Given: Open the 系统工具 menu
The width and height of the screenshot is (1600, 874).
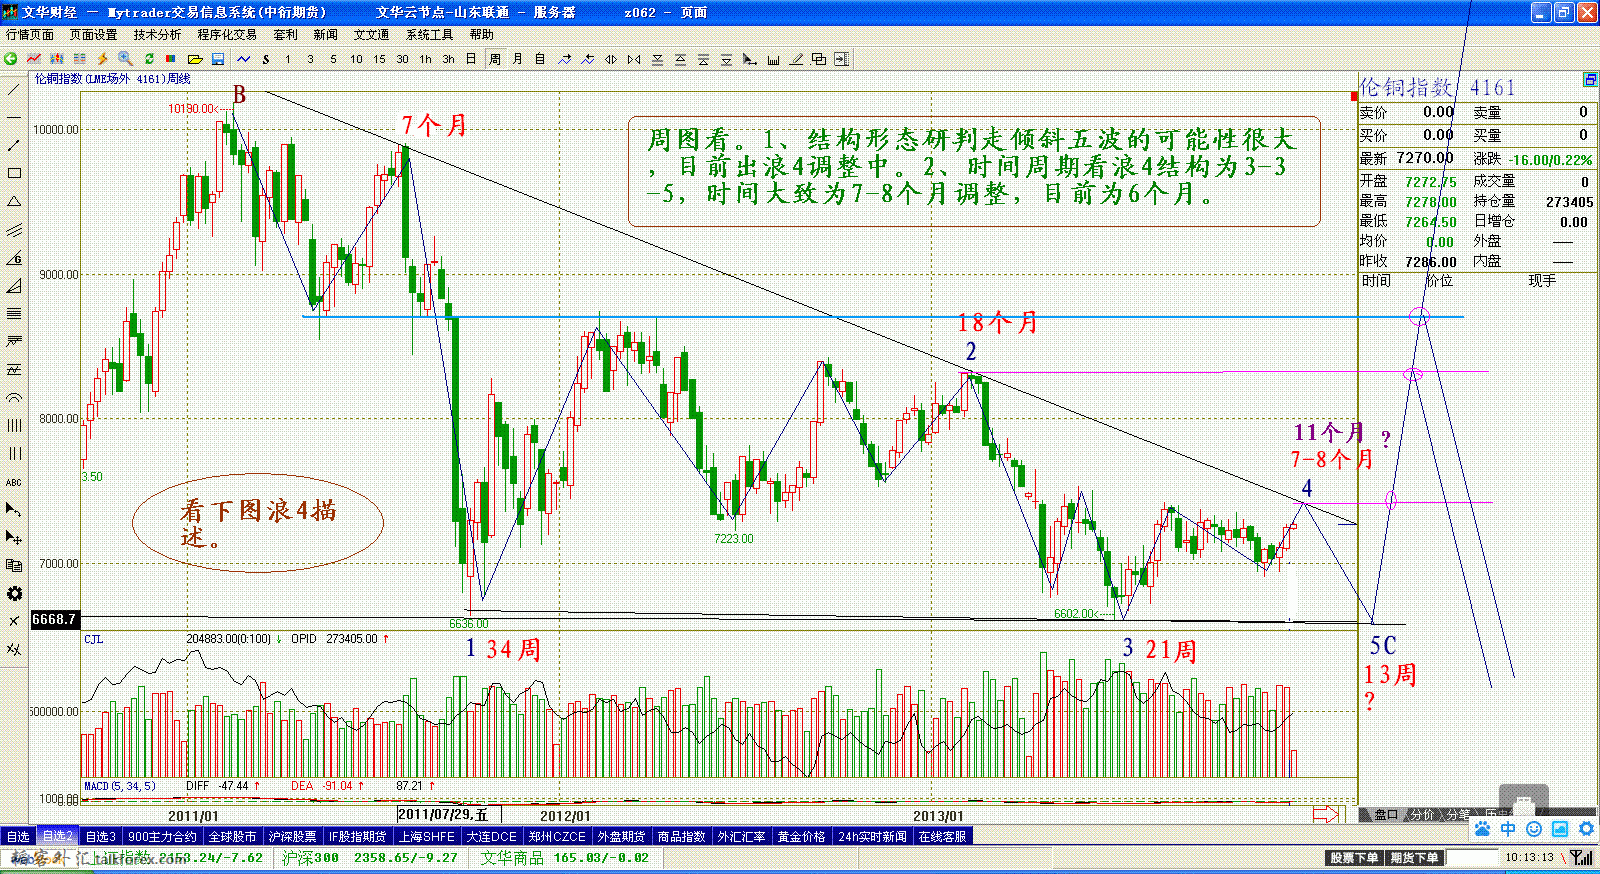Looking at the screenshot, I should [429, 34].
